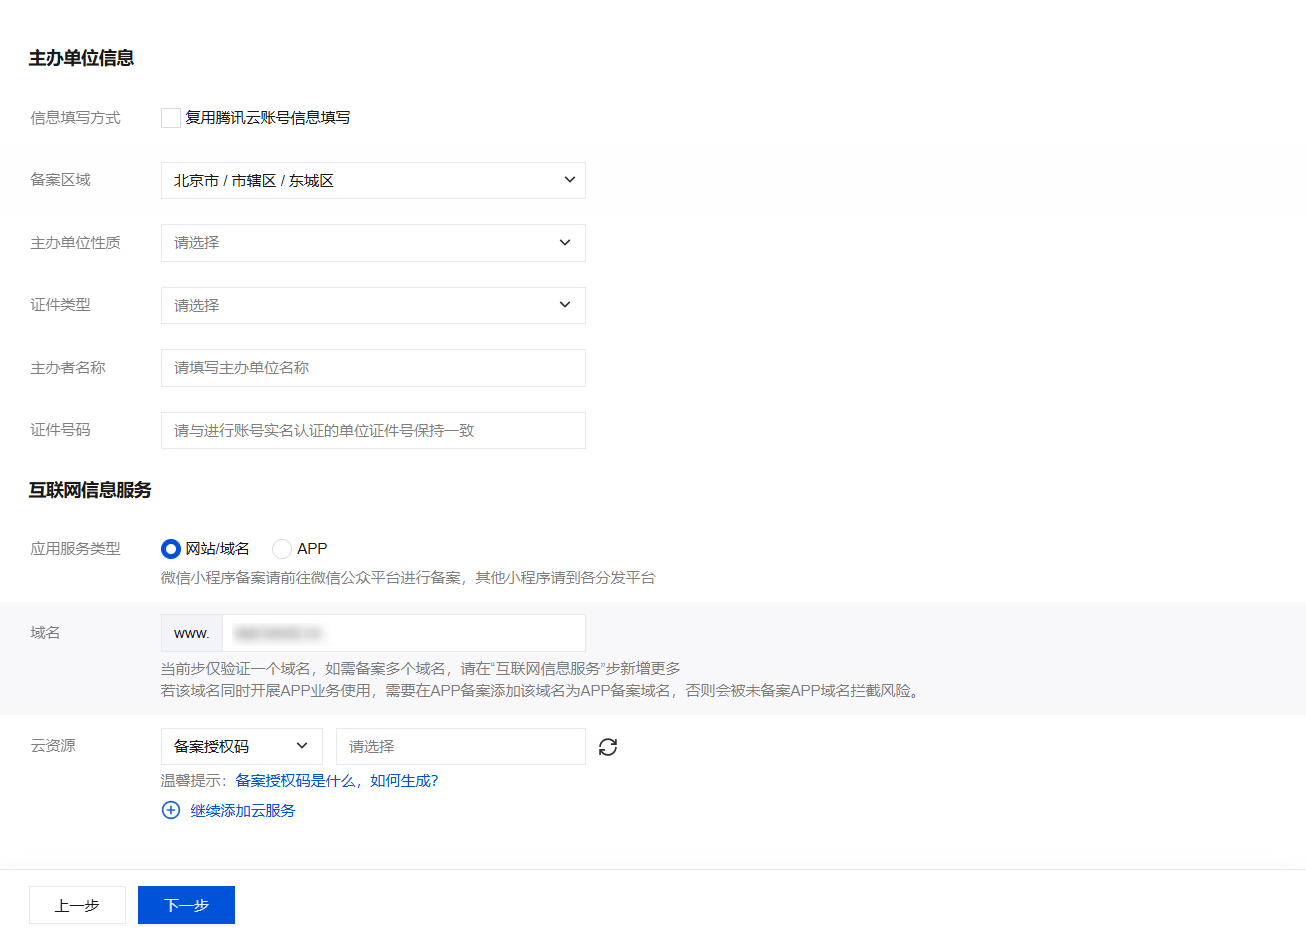The image size is (1306, 940).
Task: Click the 北京市 / 市辖区 / 东城区 selection text
Action: [254, 181]
